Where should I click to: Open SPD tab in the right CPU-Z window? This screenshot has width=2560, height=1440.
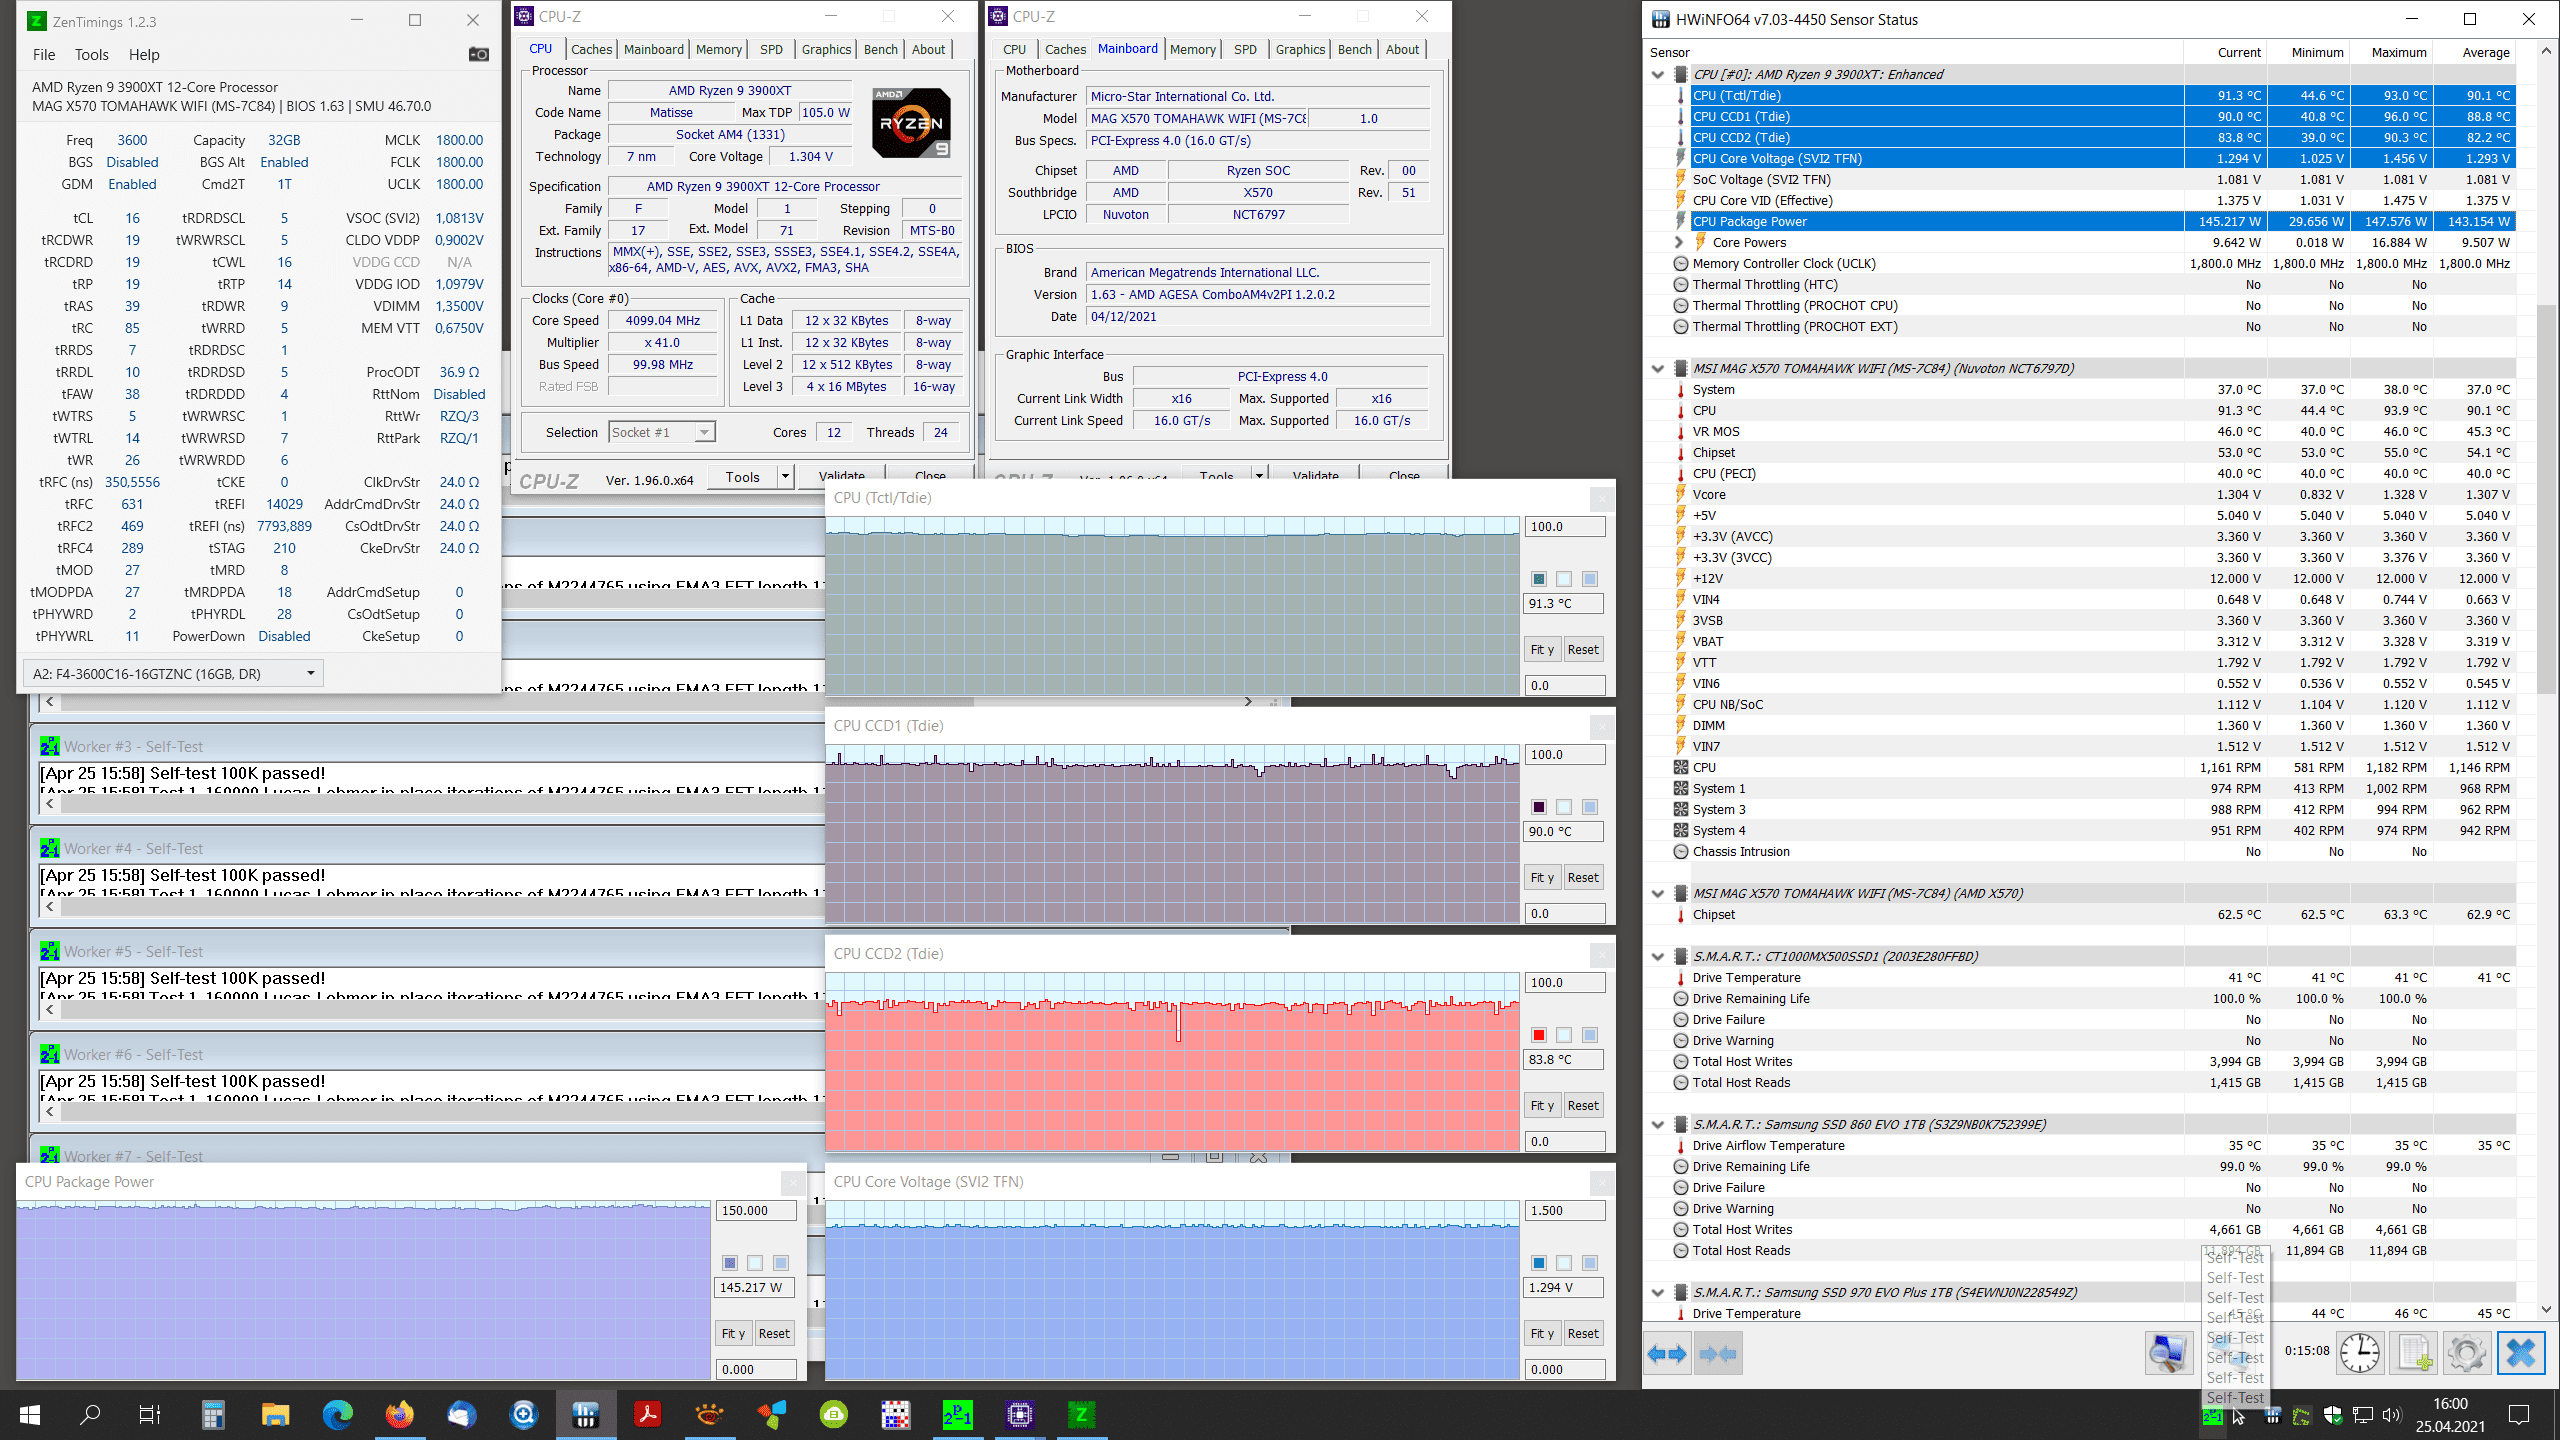click(1245, 49)
